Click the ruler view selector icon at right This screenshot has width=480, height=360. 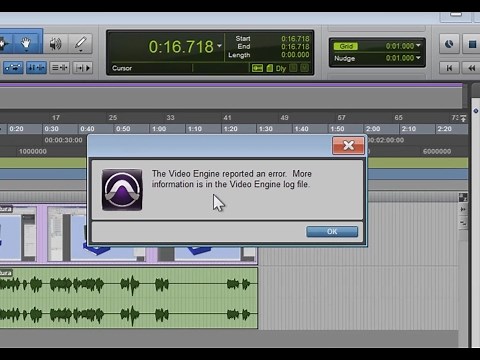pos(463,118)
